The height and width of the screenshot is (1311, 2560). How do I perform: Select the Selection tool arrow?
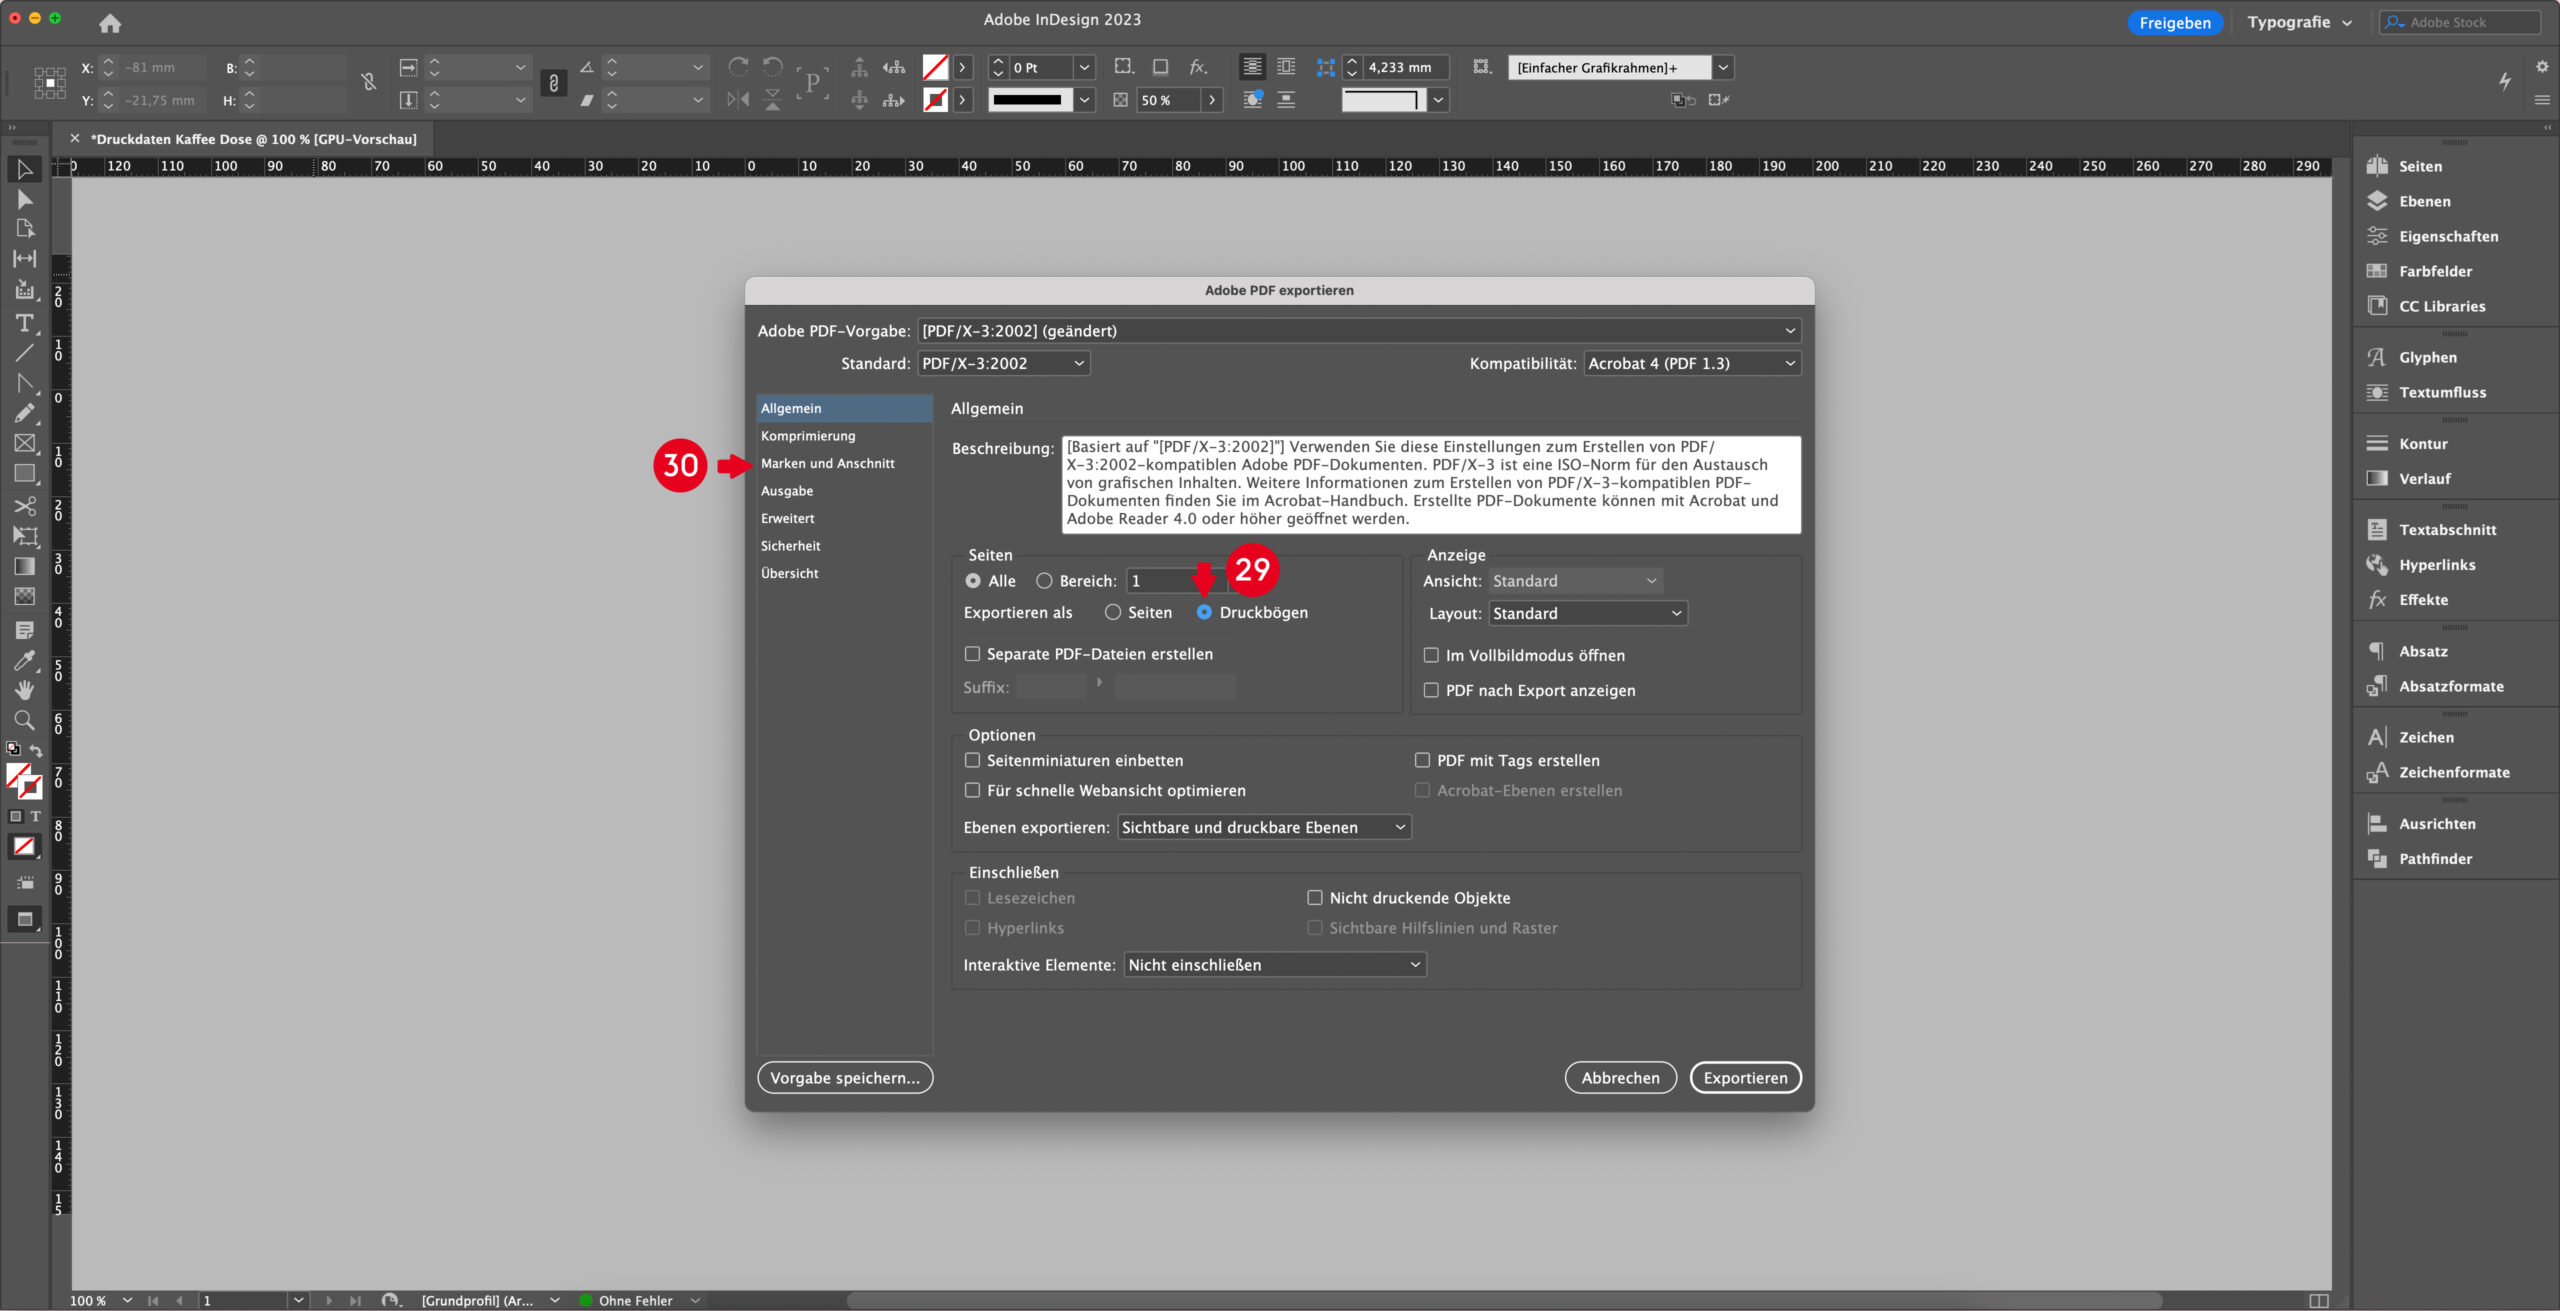(24, 170)
